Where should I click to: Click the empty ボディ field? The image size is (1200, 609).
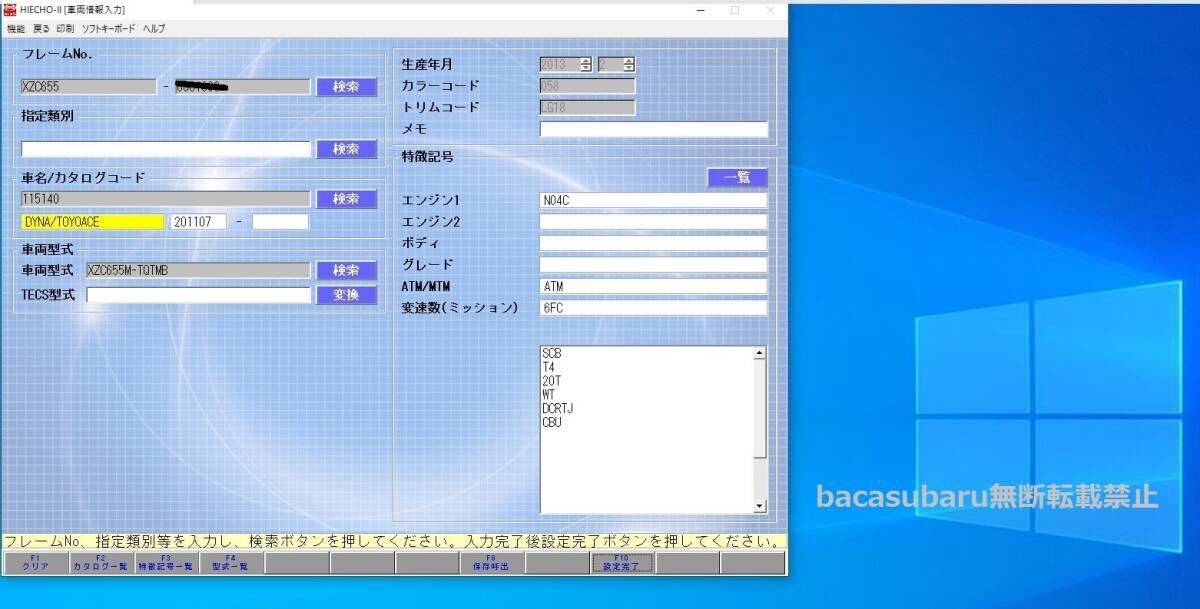[x=654, y=243]
